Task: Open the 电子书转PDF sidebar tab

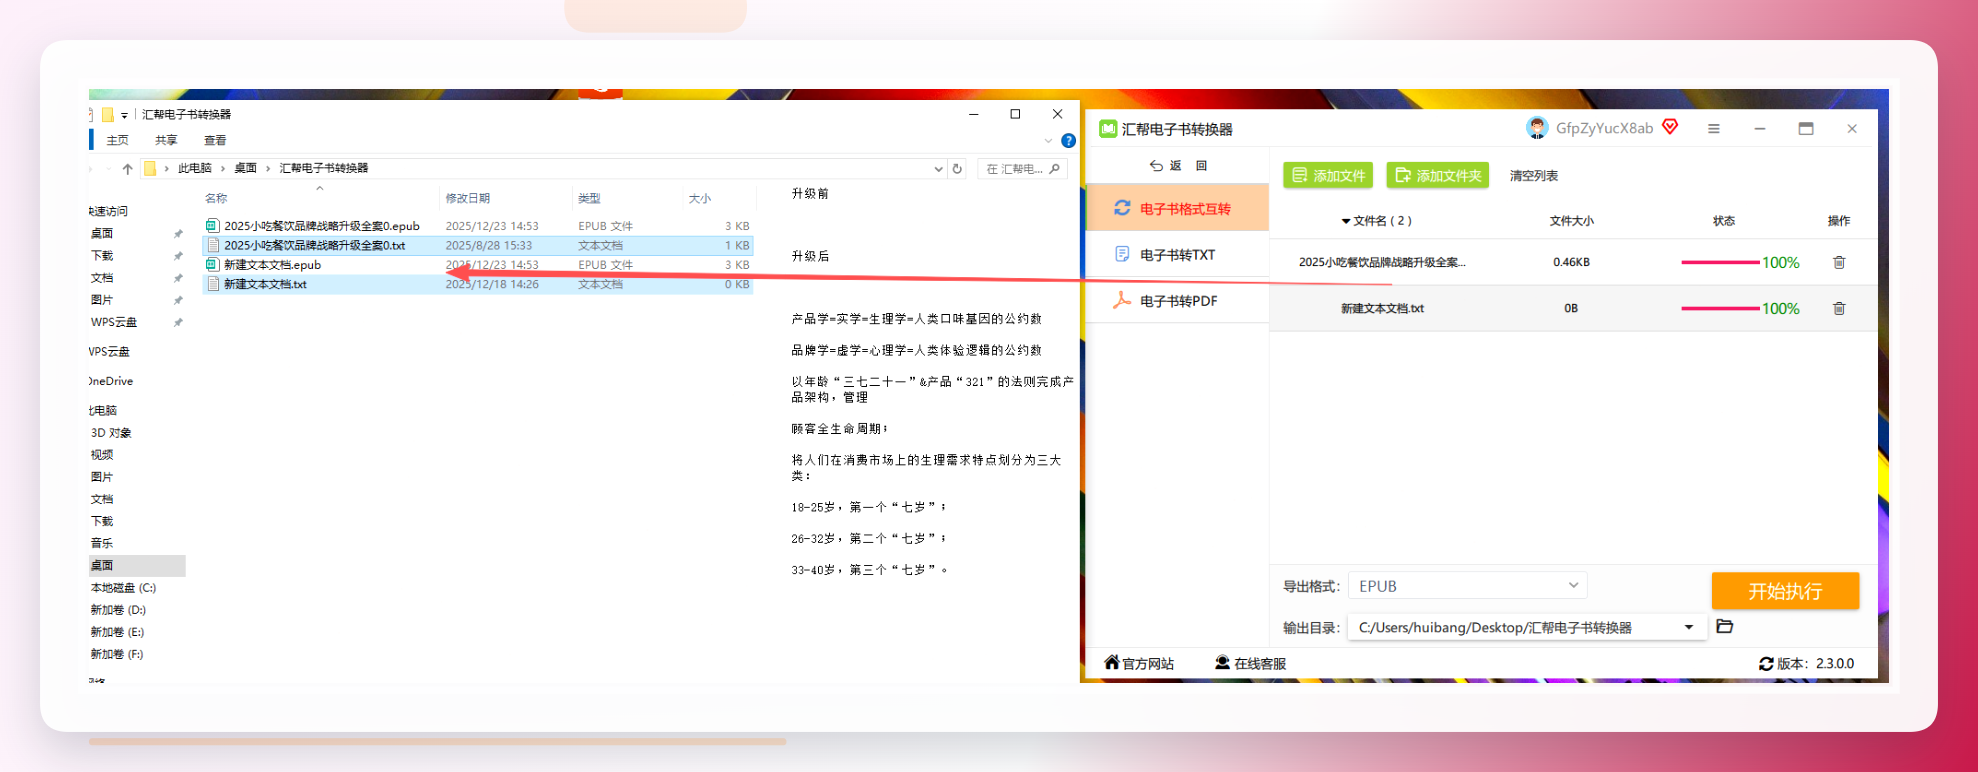Action: tap(1178, 301)
